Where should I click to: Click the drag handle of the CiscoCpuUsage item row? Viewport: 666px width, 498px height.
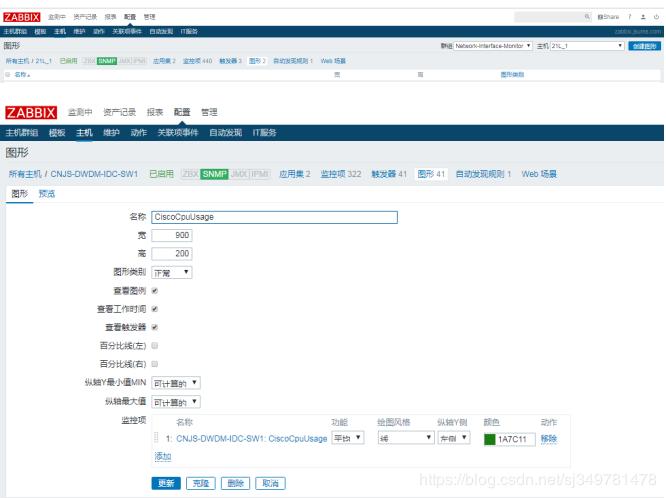156,438
